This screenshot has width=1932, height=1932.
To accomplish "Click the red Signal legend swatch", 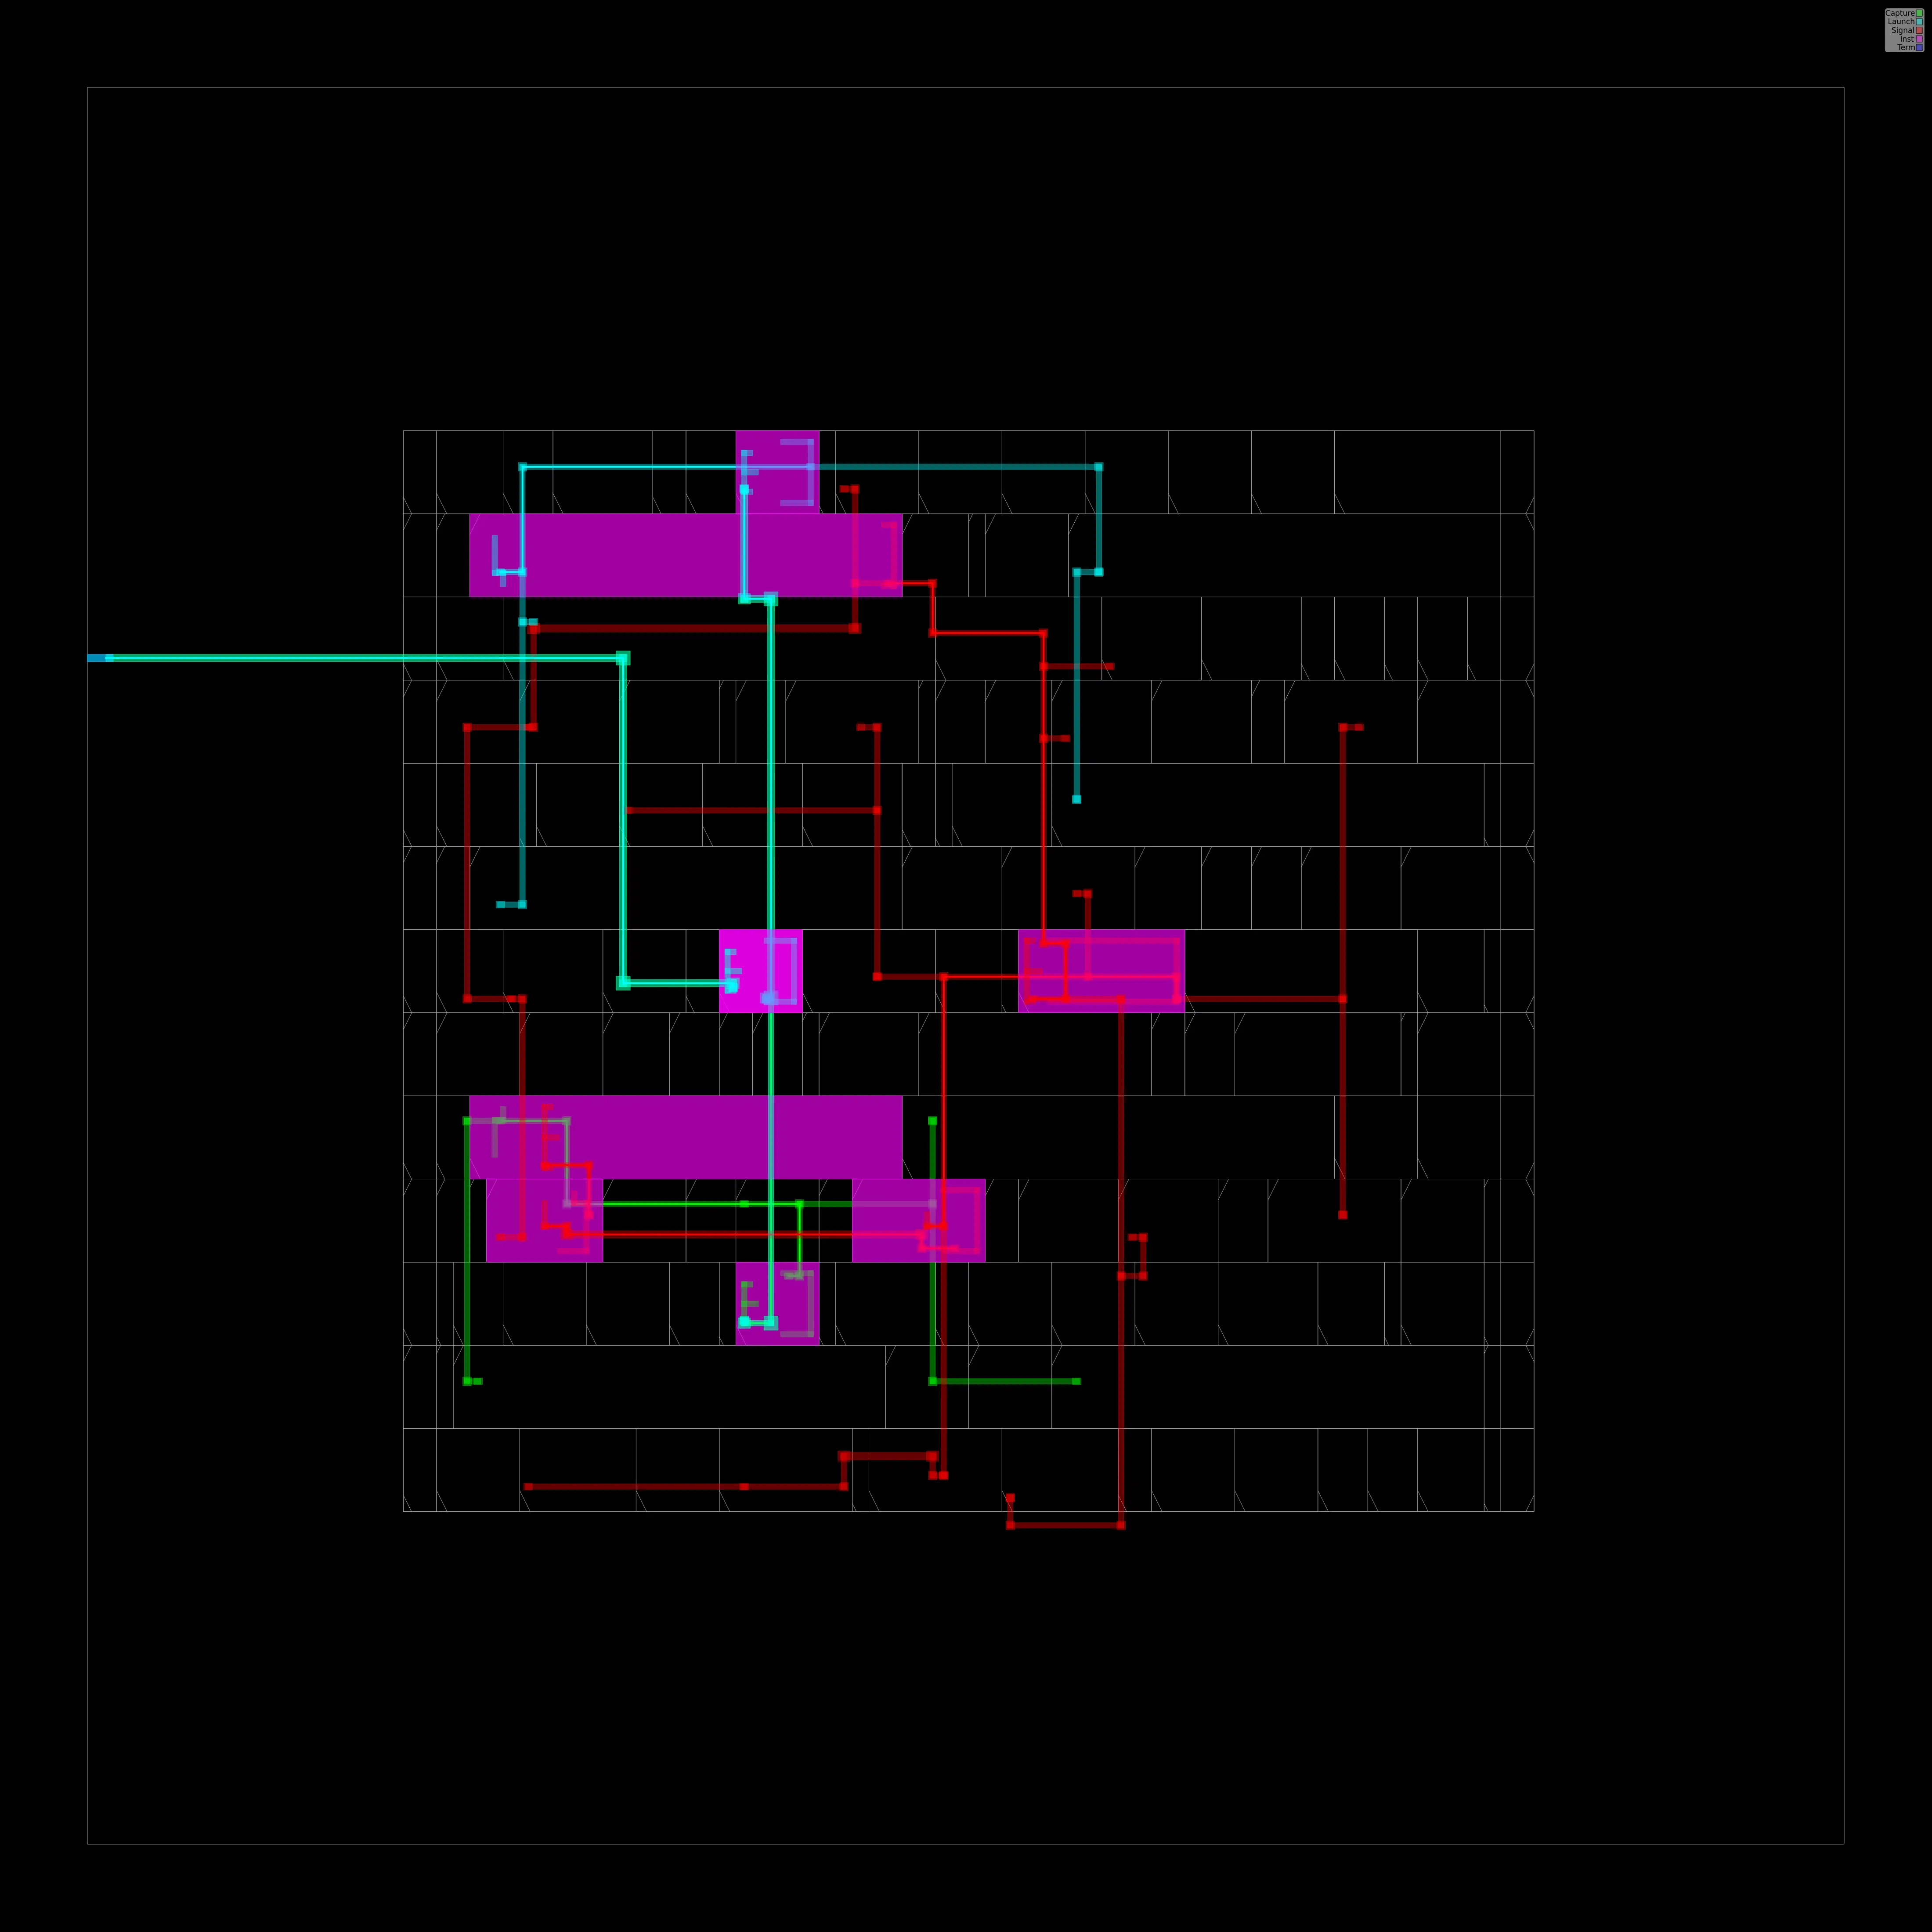I will pos(1919,30).
